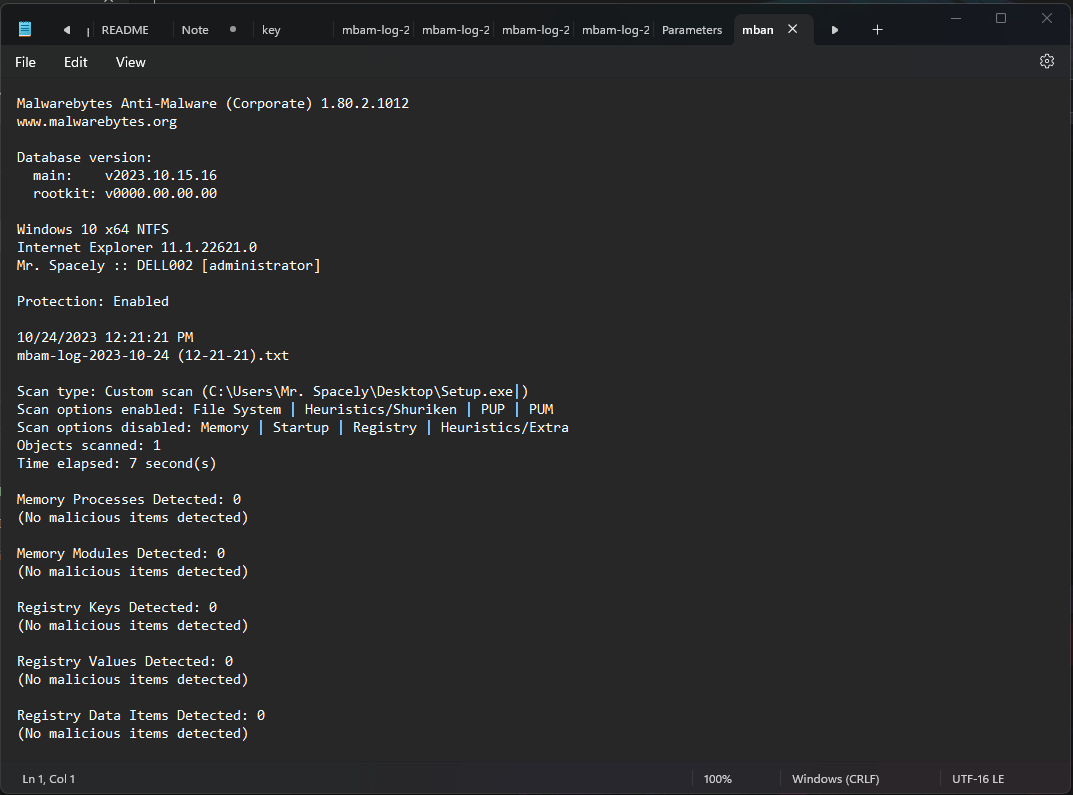Screen dimensions: 1073x795
Task: Click the Ln 1, Col 1 status indicator
Action: 49,779
